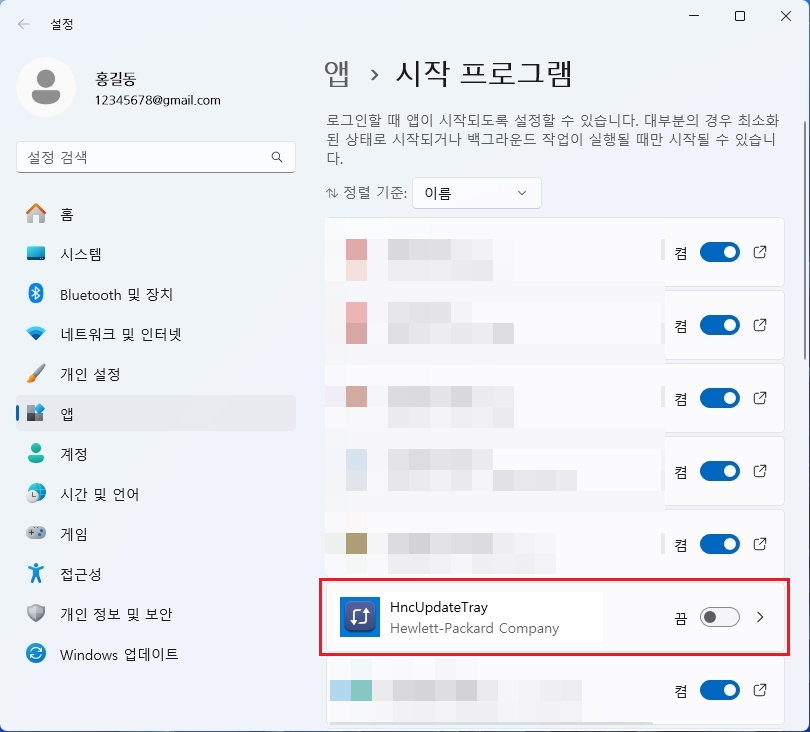Open 네트워크 및 인터넷 settings
The width and height of the screenshot is (810, 732).
36,334
